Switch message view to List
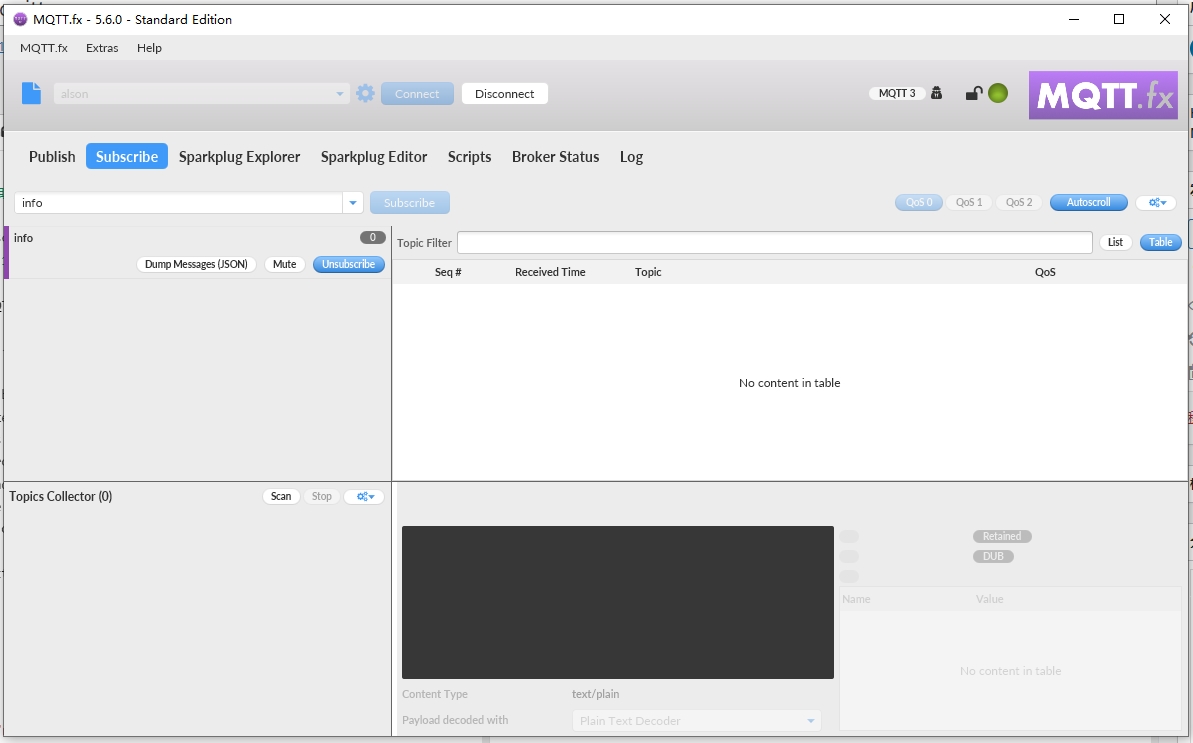 [x=1115, y=243]
